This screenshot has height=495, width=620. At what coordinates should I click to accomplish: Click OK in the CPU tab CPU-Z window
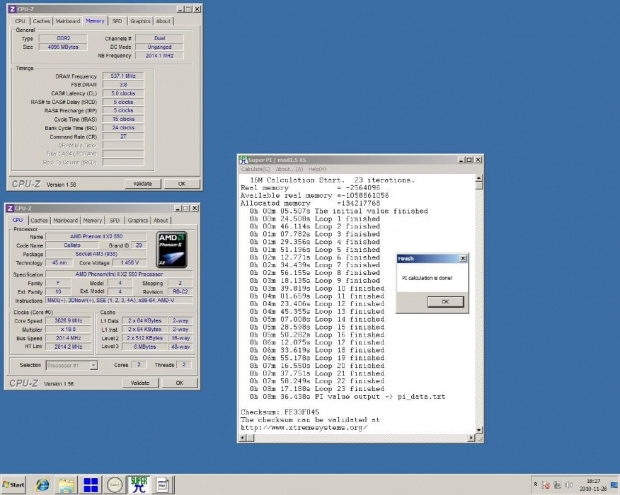coord(180,383)
